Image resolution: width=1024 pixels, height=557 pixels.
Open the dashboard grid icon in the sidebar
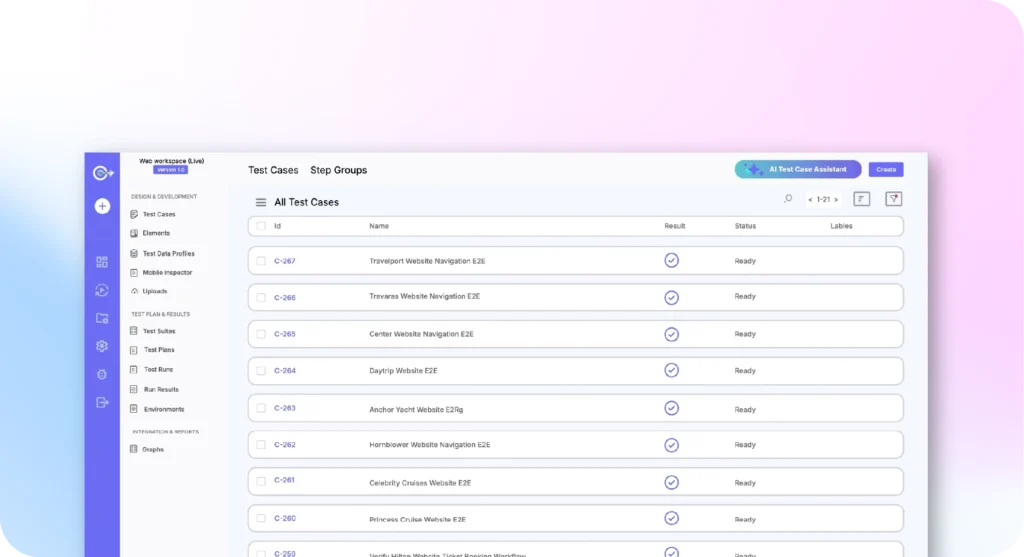click(101, 262)
